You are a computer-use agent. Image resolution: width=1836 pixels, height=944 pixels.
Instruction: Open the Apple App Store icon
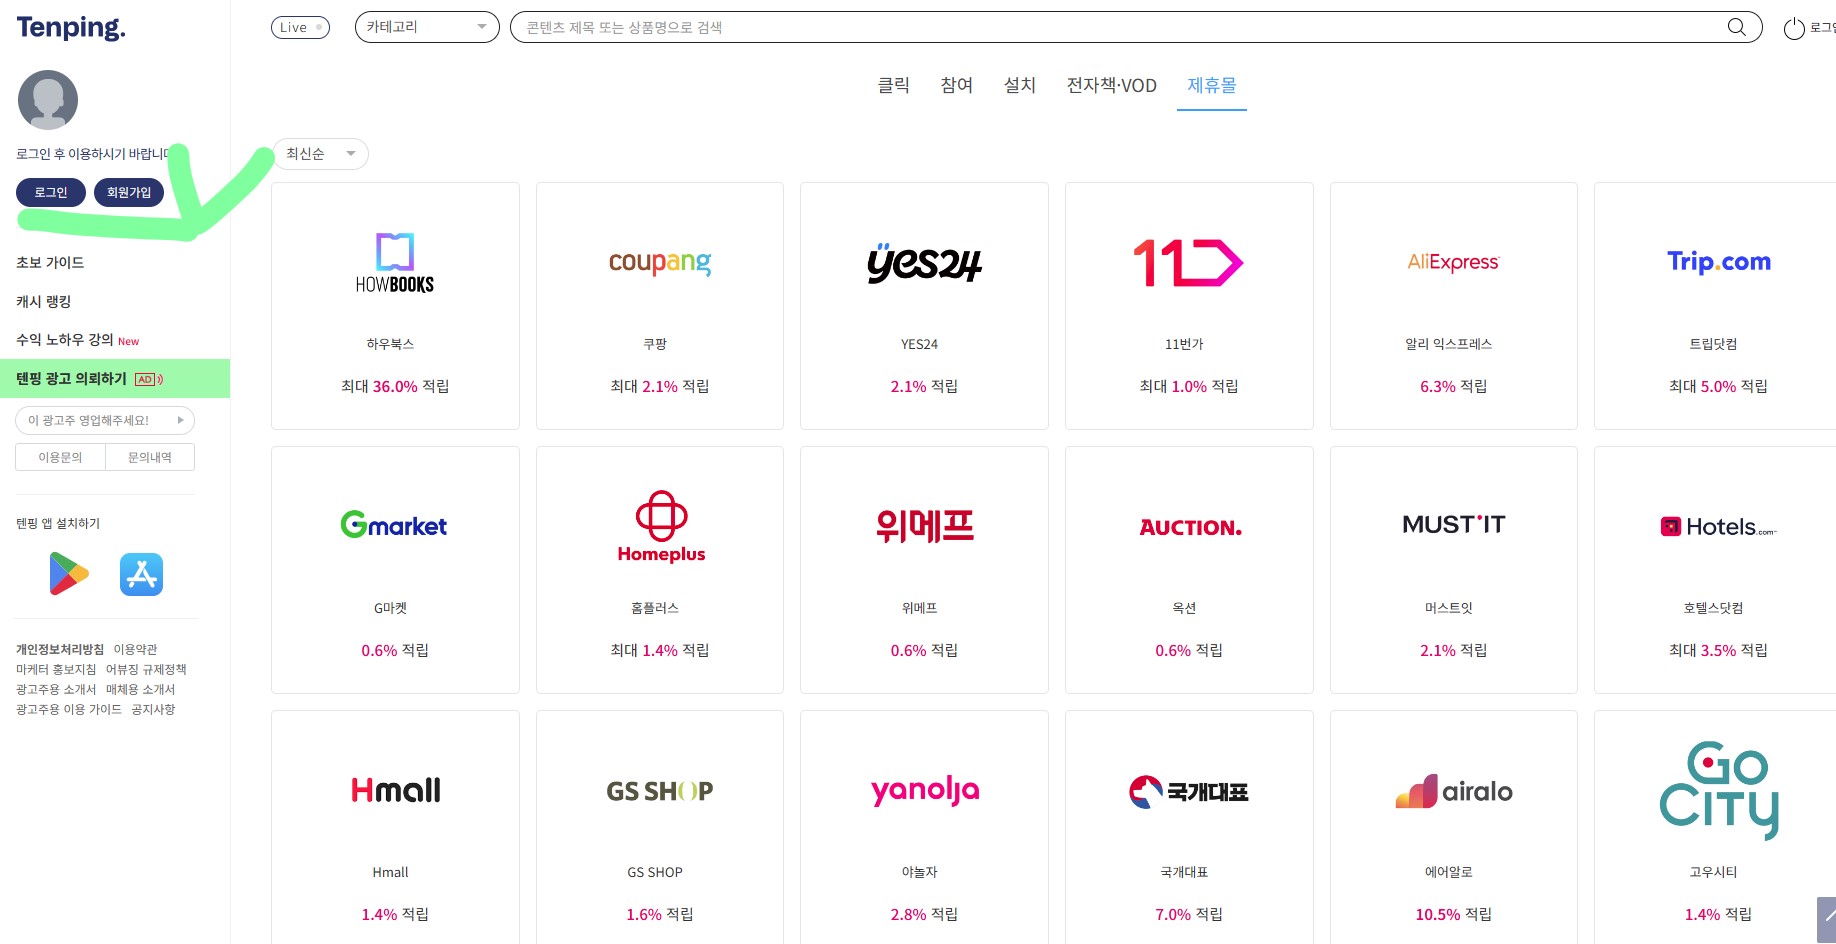[141, 574]
